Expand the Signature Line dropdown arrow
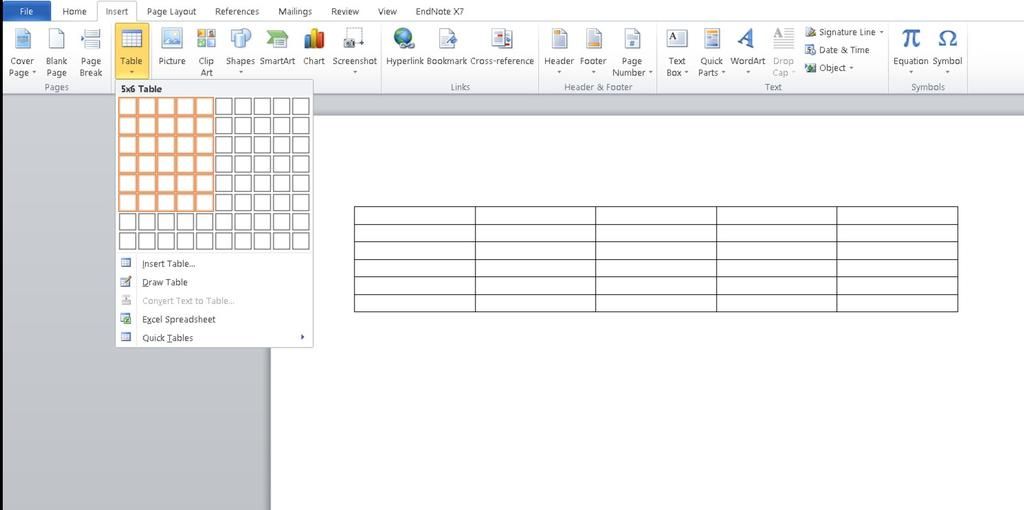1024x510 pixels. coord(882,32)
